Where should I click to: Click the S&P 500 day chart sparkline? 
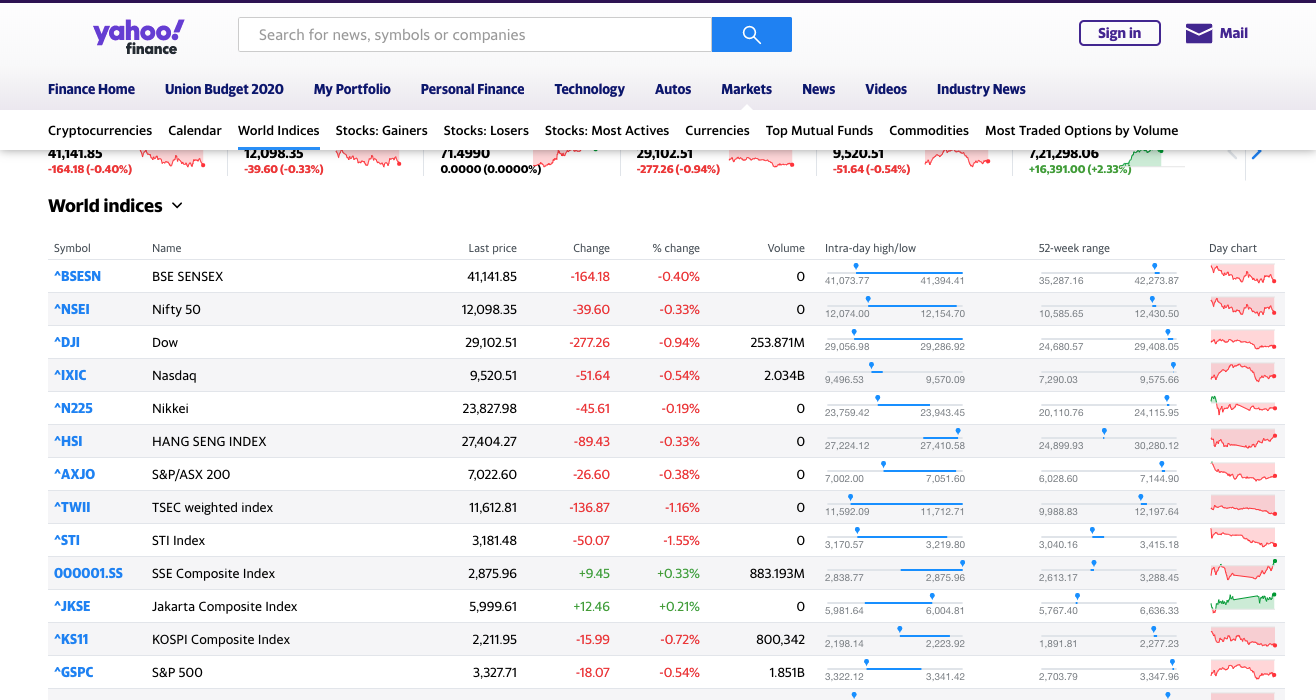1243,670
